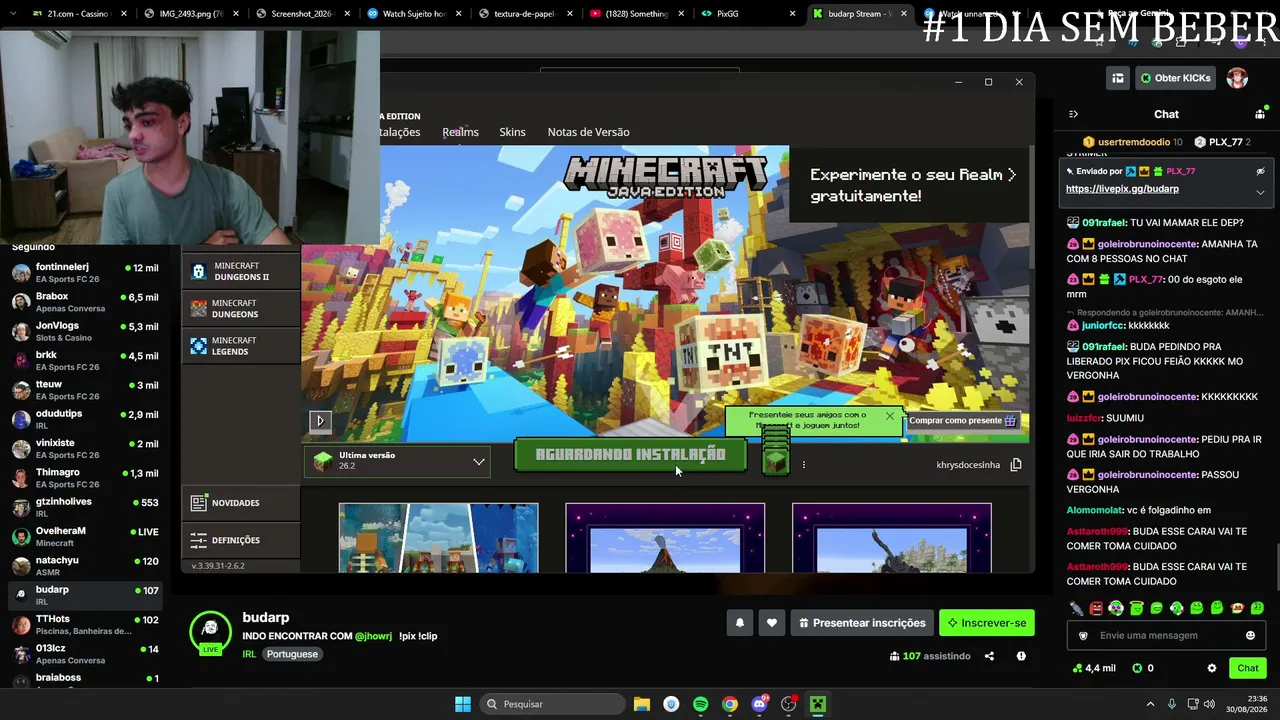Viewport: 1280px width, 720px height.
Task: Switch to textura-de-papel browser tab
Action: [524, 14]
